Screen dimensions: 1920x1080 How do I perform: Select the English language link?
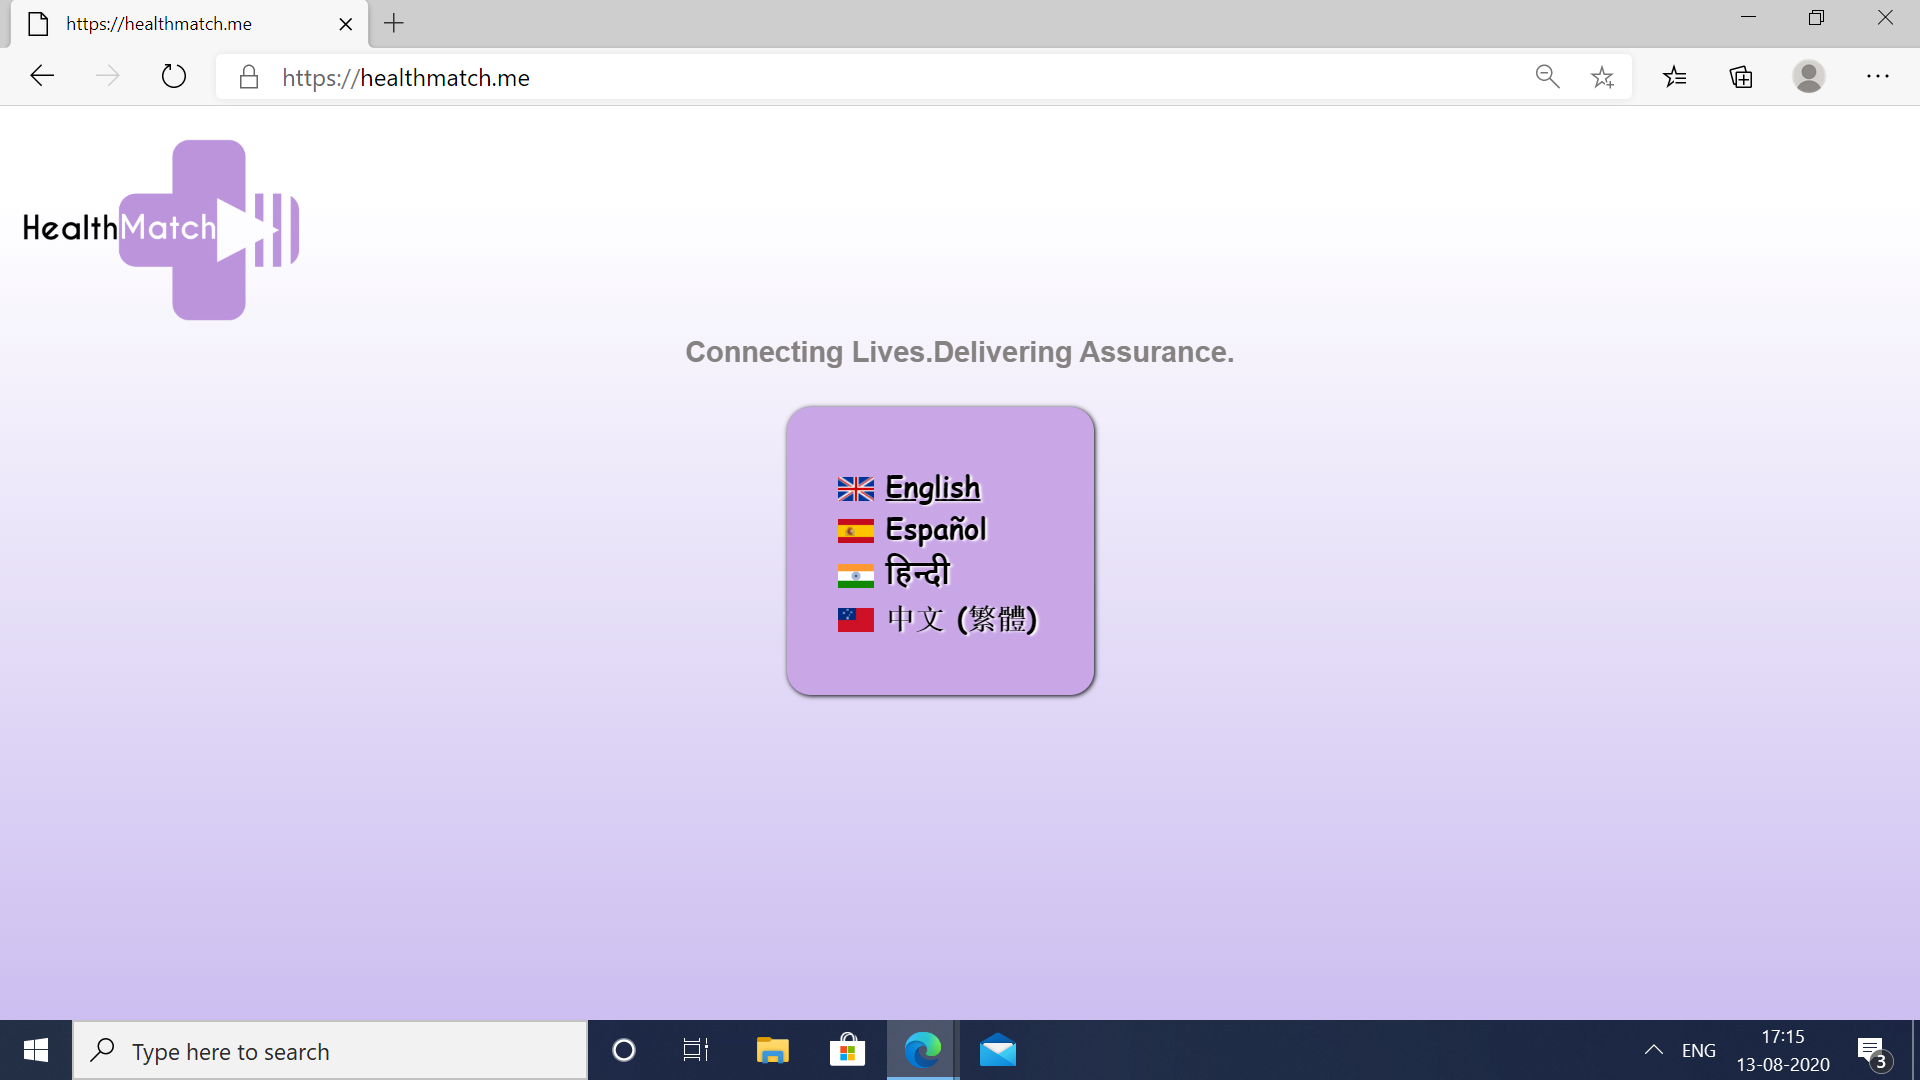pyautogui.click(x=932, y=488)
